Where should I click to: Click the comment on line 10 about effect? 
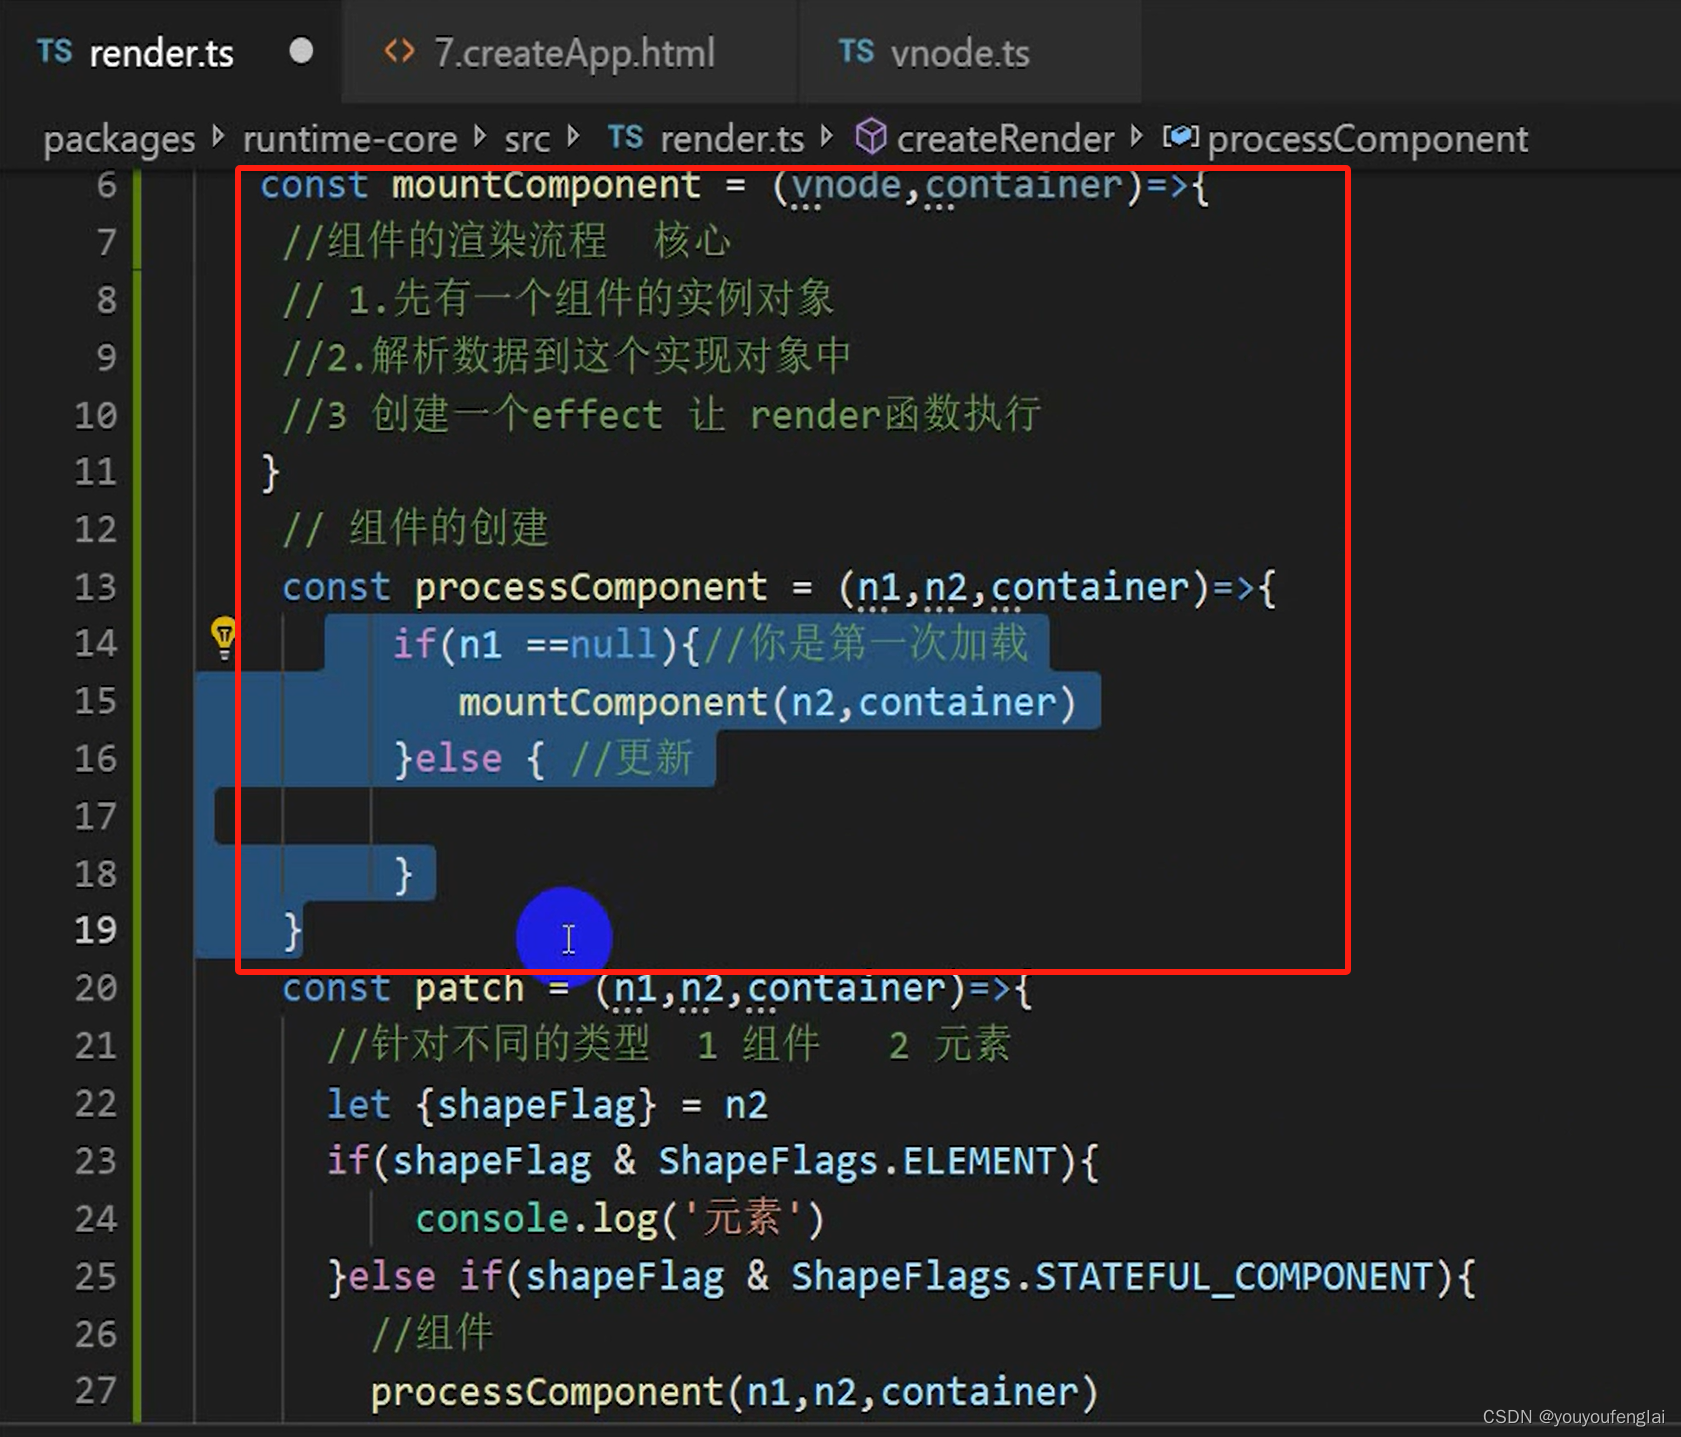[x=662, y=414]
